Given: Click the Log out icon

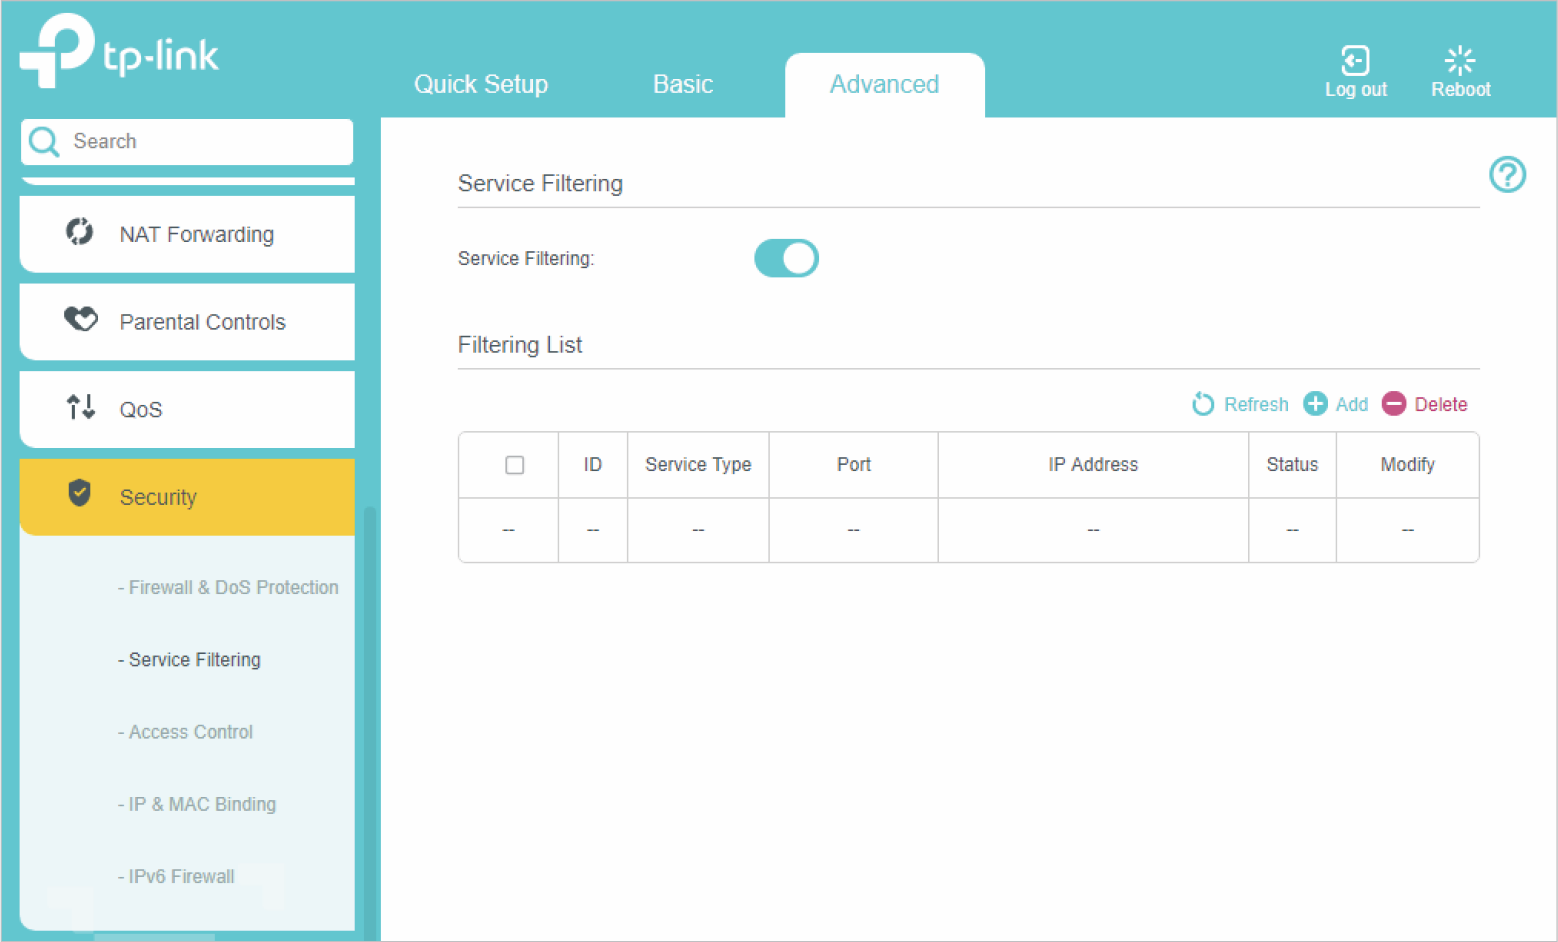Looking at the screenshot, I should [x=1354, y=61].
